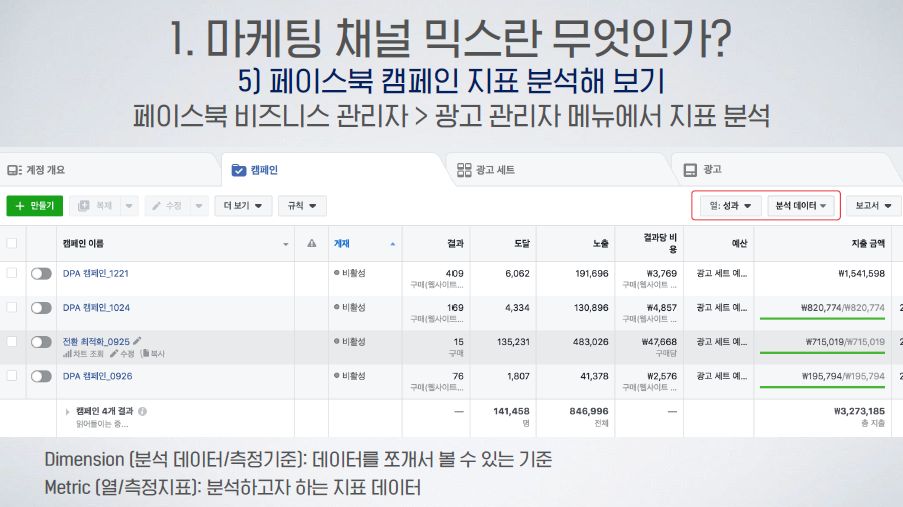903x507 pixels.
Task: Click the 비활성 status of DPA 캠페인_1221
Action: pyautogui.click(x=350, y=273)
